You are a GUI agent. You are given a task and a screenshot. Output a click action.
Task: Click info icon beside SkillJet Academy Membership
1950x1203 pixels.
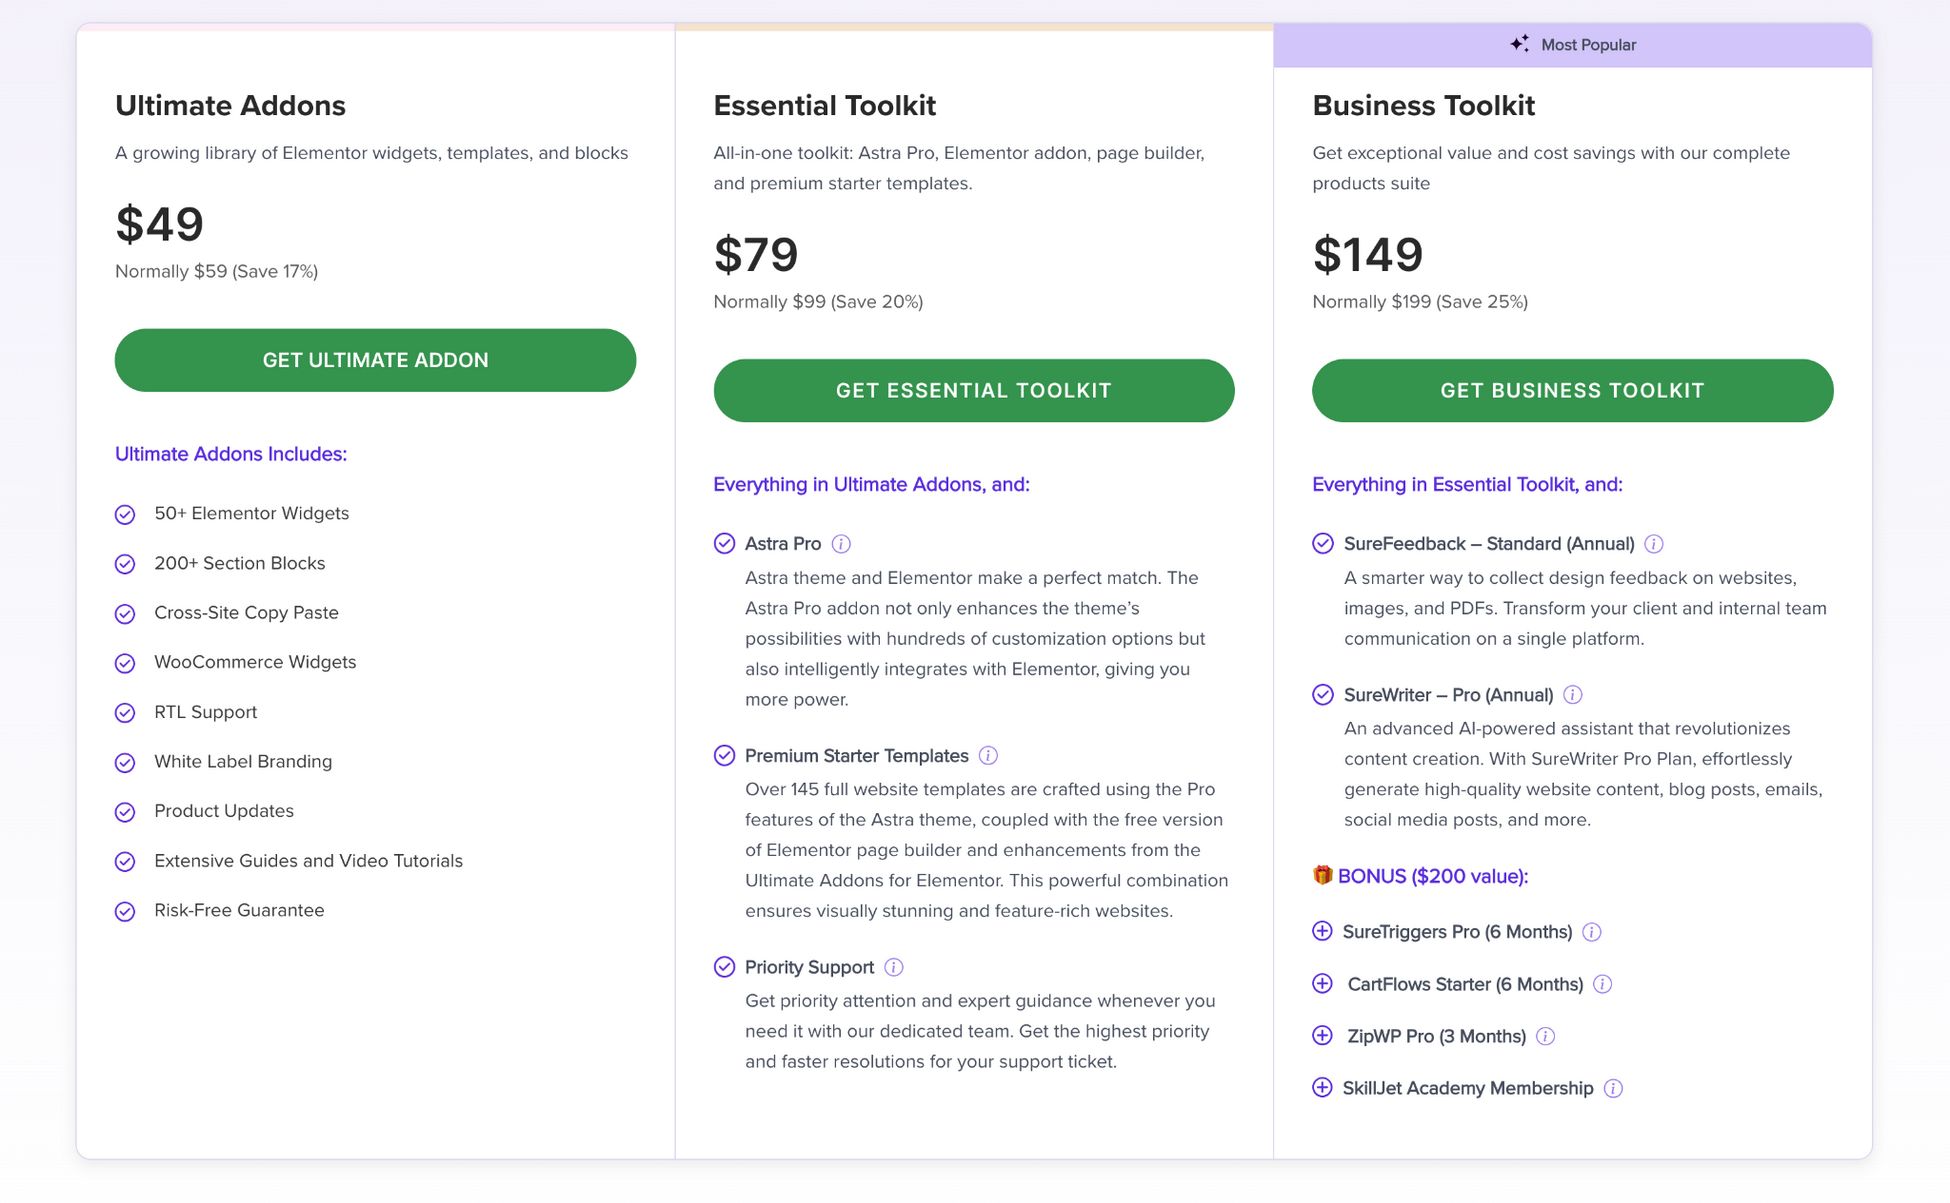tap(1613, 1088)
